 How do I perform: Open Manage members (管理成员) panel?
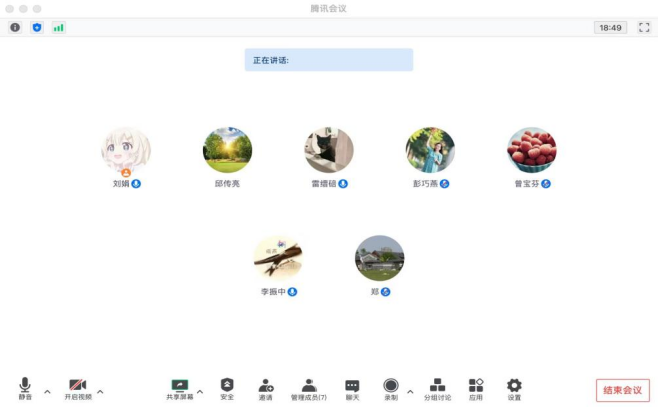tap(309, 389)
